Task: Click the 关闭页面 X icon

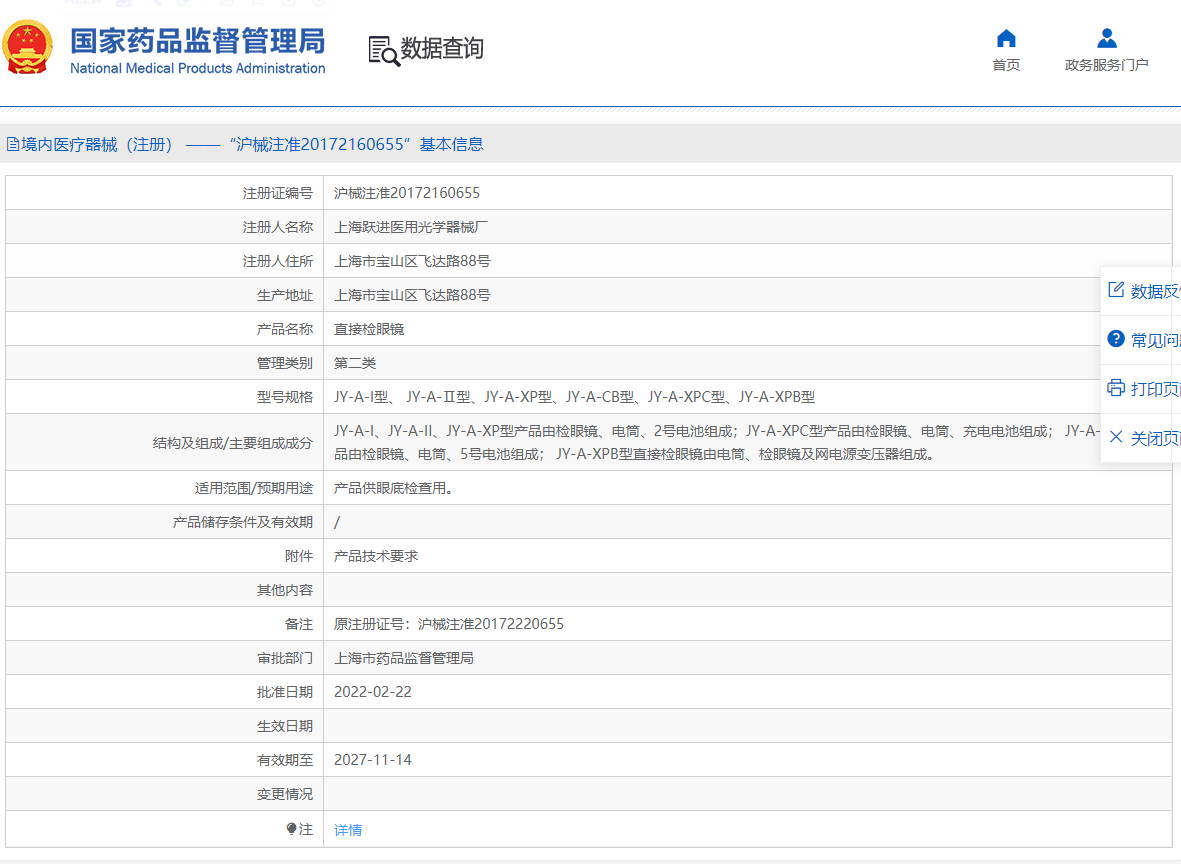Action: tap(1116, 437)
